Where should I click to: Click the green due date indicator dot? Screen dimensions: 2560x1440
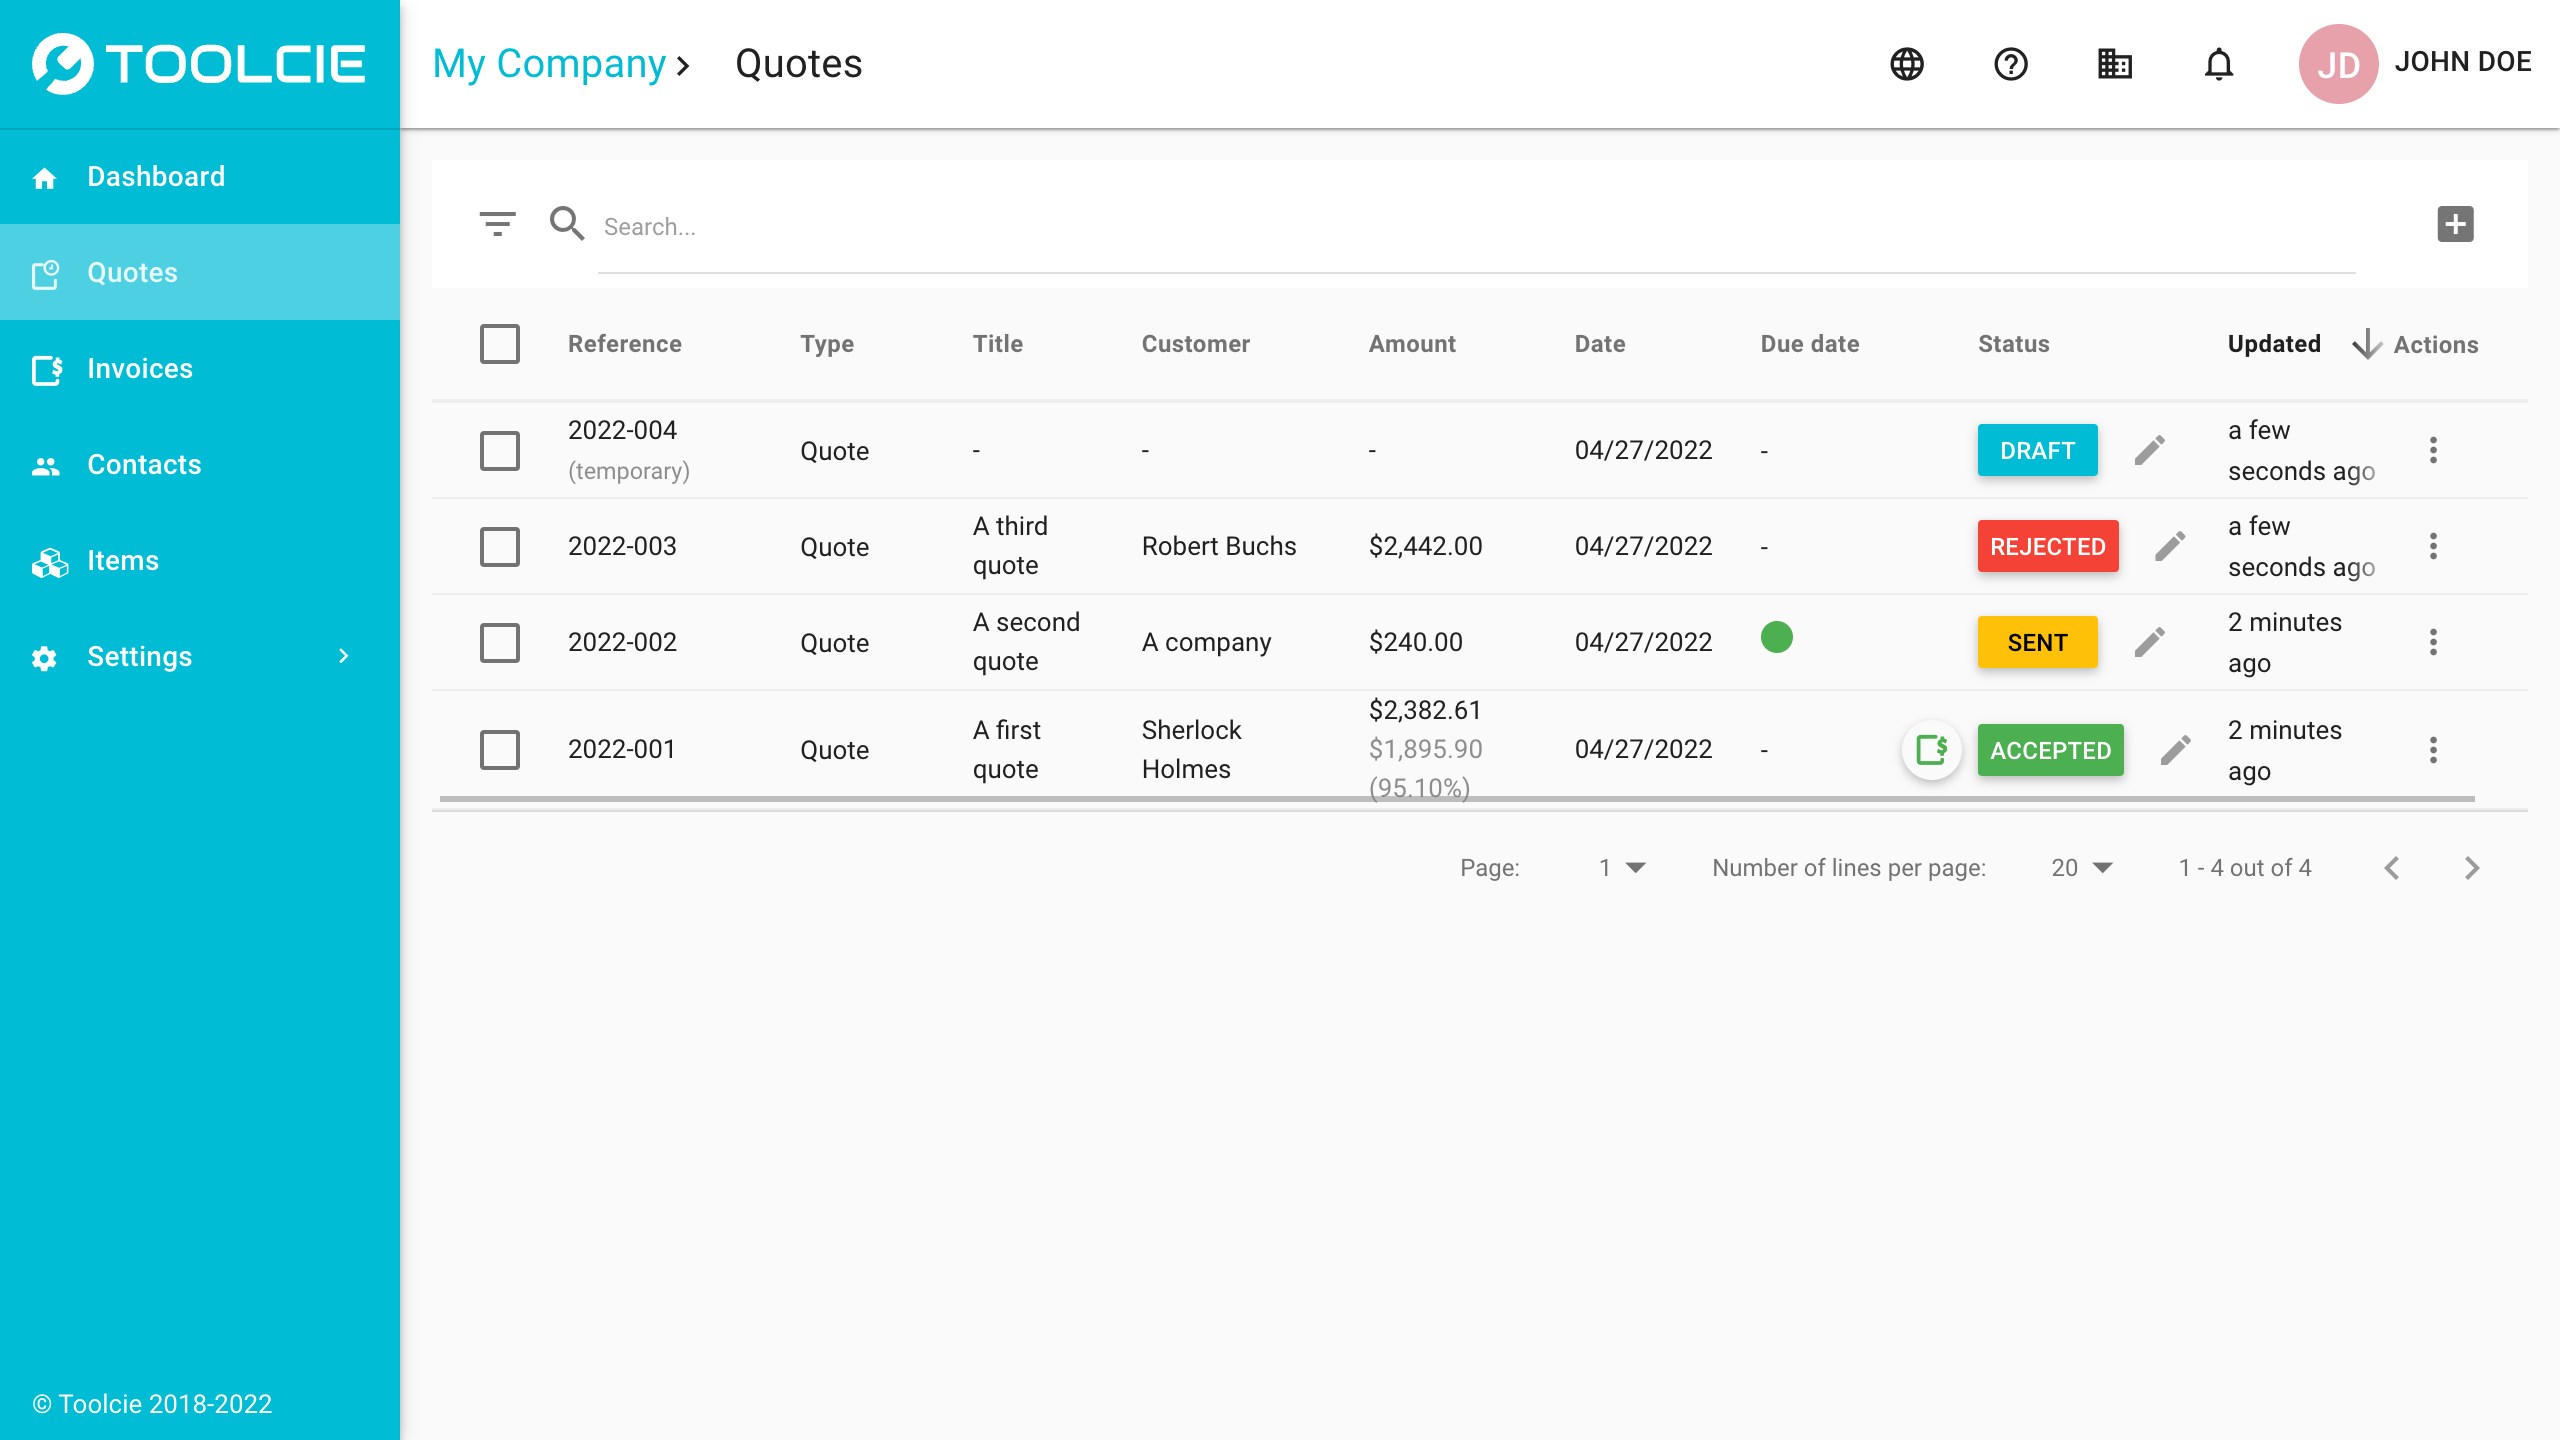point(1777,637)
